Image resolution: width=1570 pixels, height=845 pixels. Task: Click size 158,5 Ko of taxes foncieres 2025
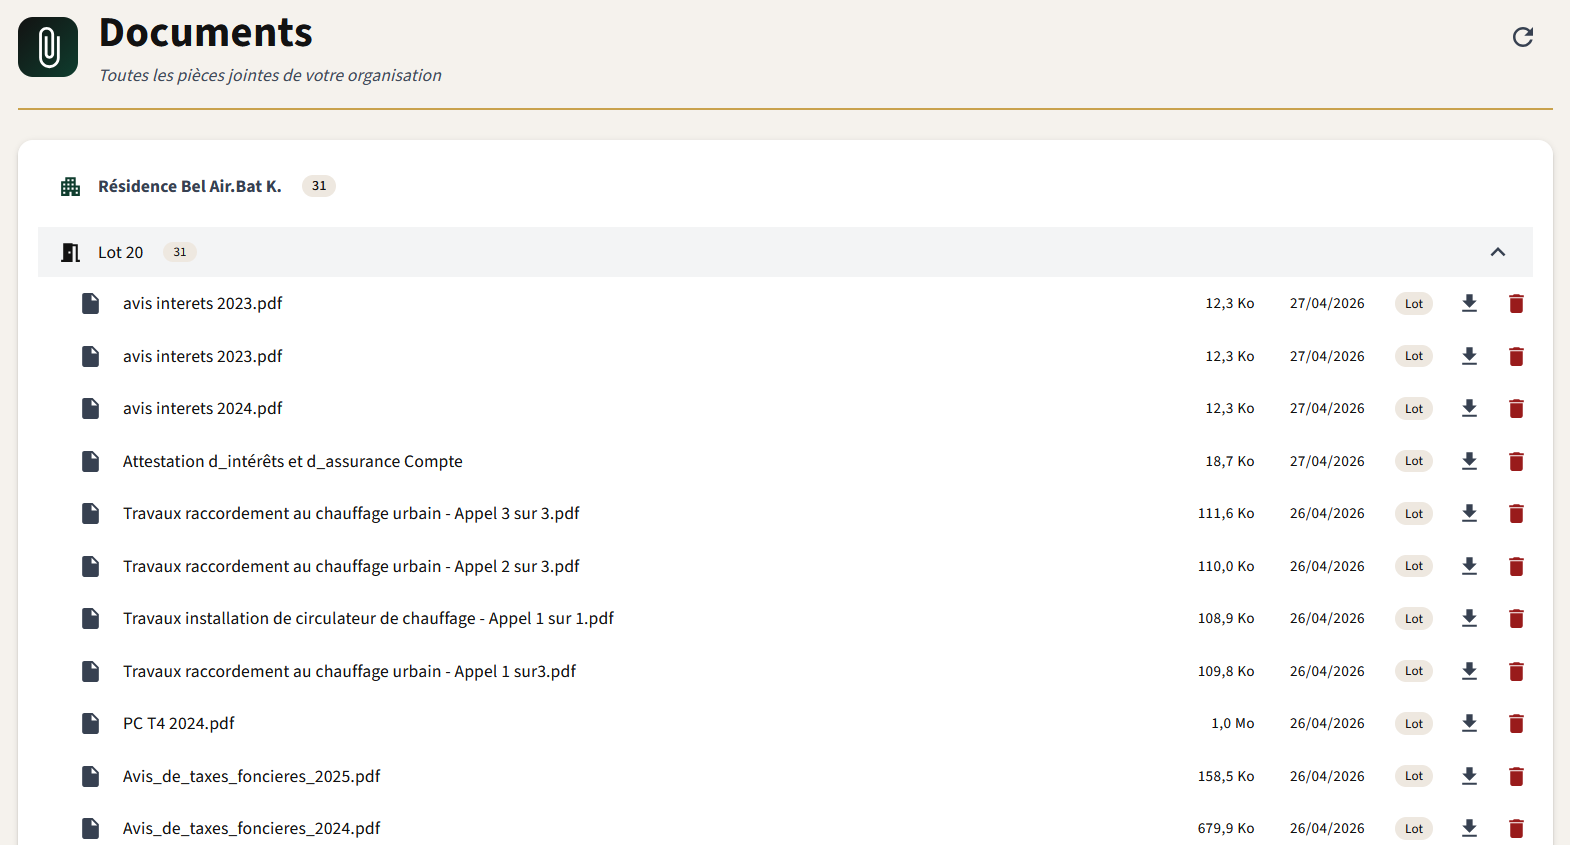click(x=1226, y=776)
